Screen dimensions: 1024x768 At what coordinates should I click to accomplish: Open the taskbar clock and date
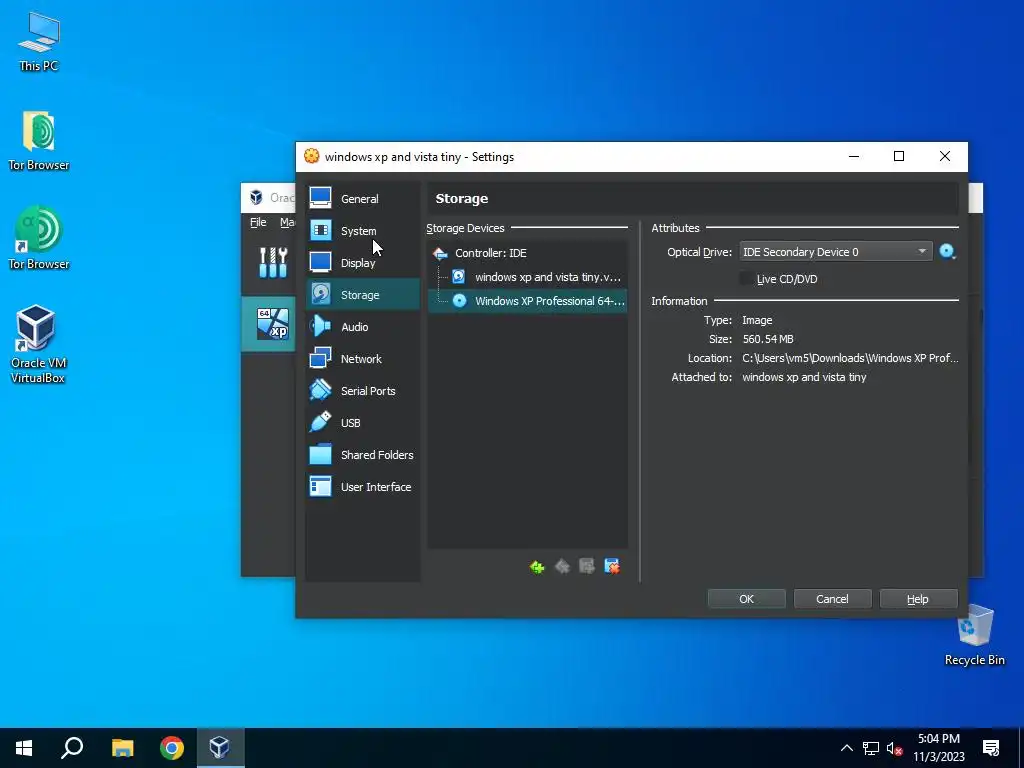coord(938,748)
